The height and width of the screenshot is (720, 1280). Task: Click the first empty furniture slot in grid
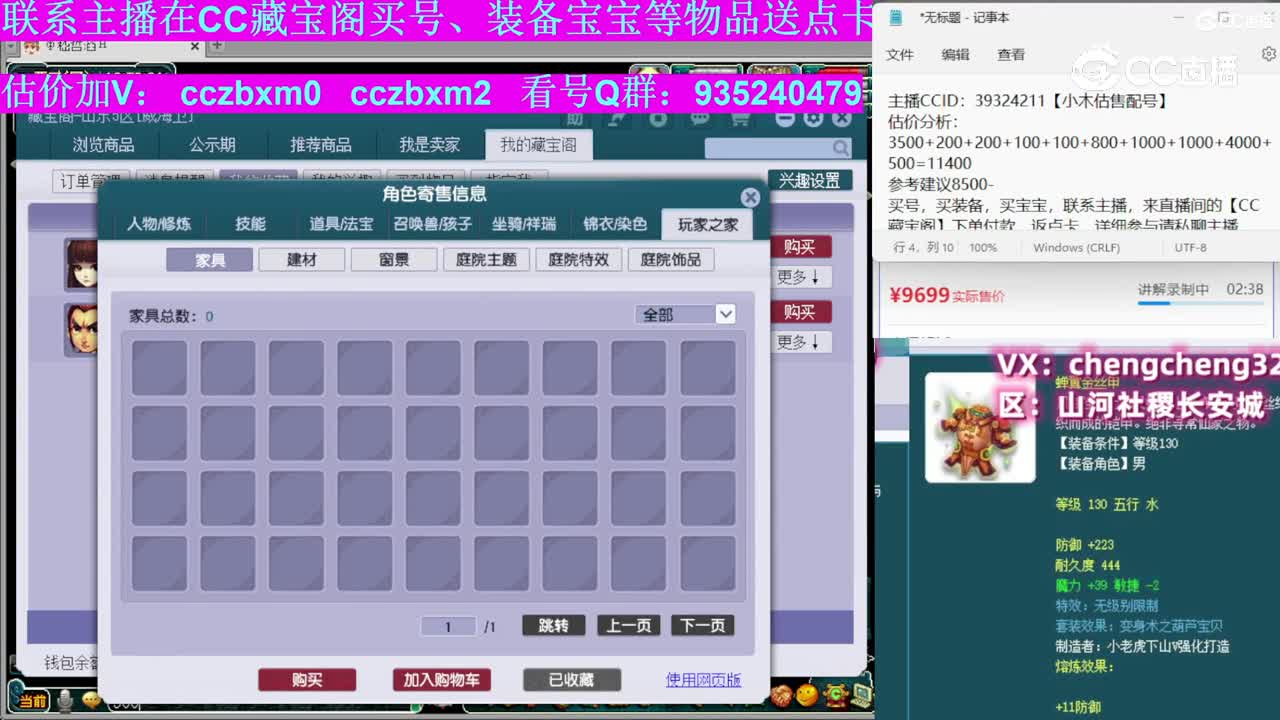[x=159, y=368]
